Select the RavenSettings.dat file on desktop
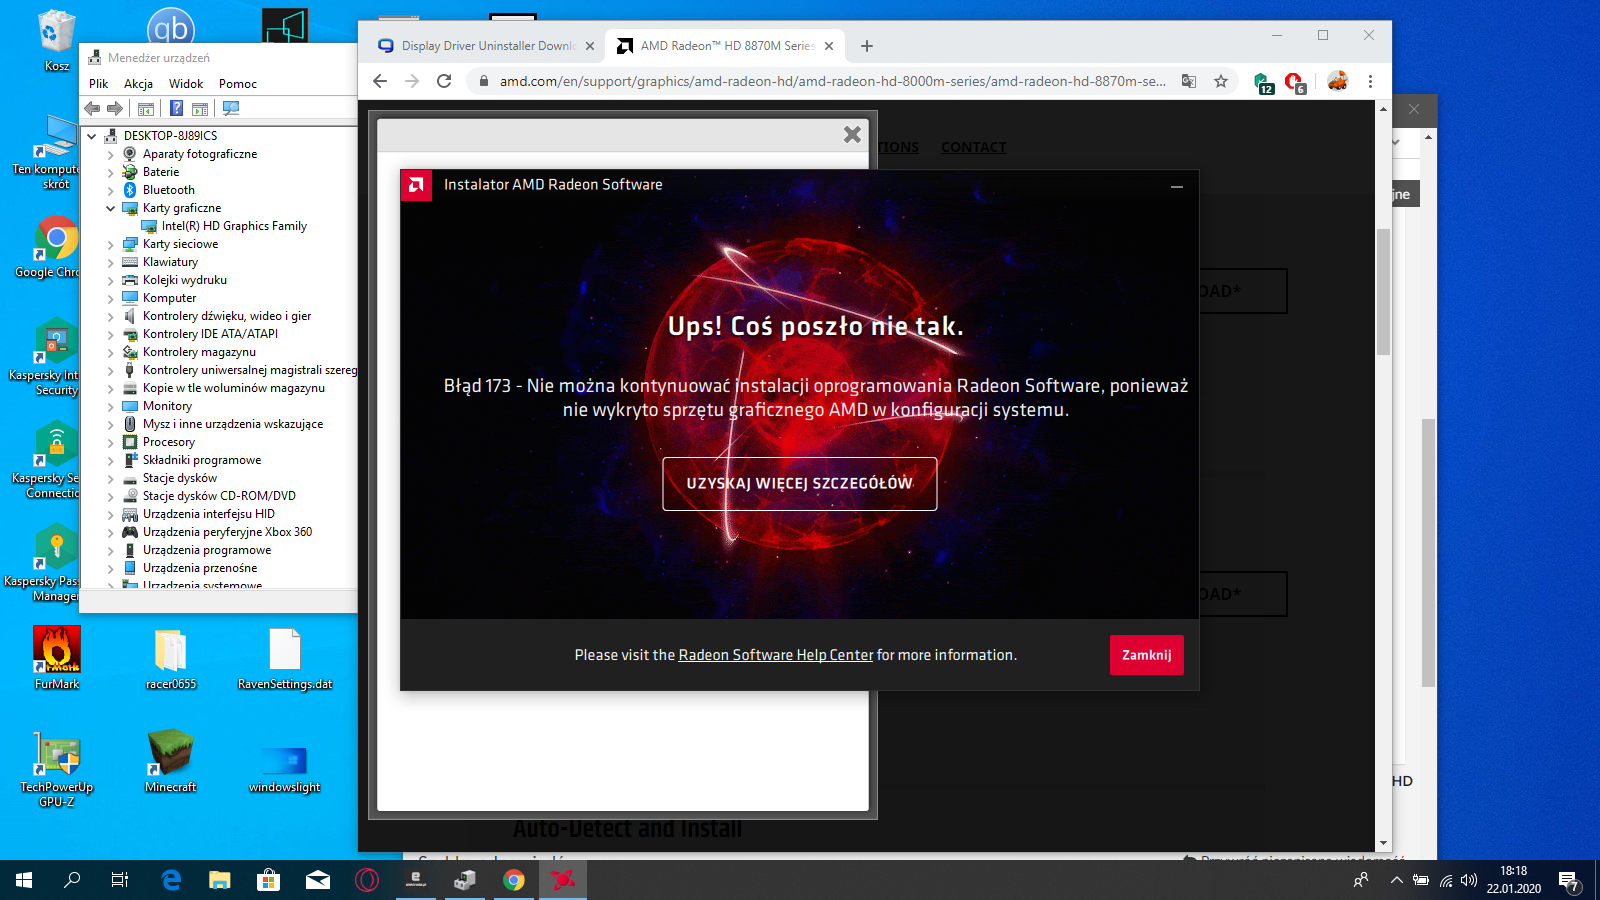 [285, 659]
